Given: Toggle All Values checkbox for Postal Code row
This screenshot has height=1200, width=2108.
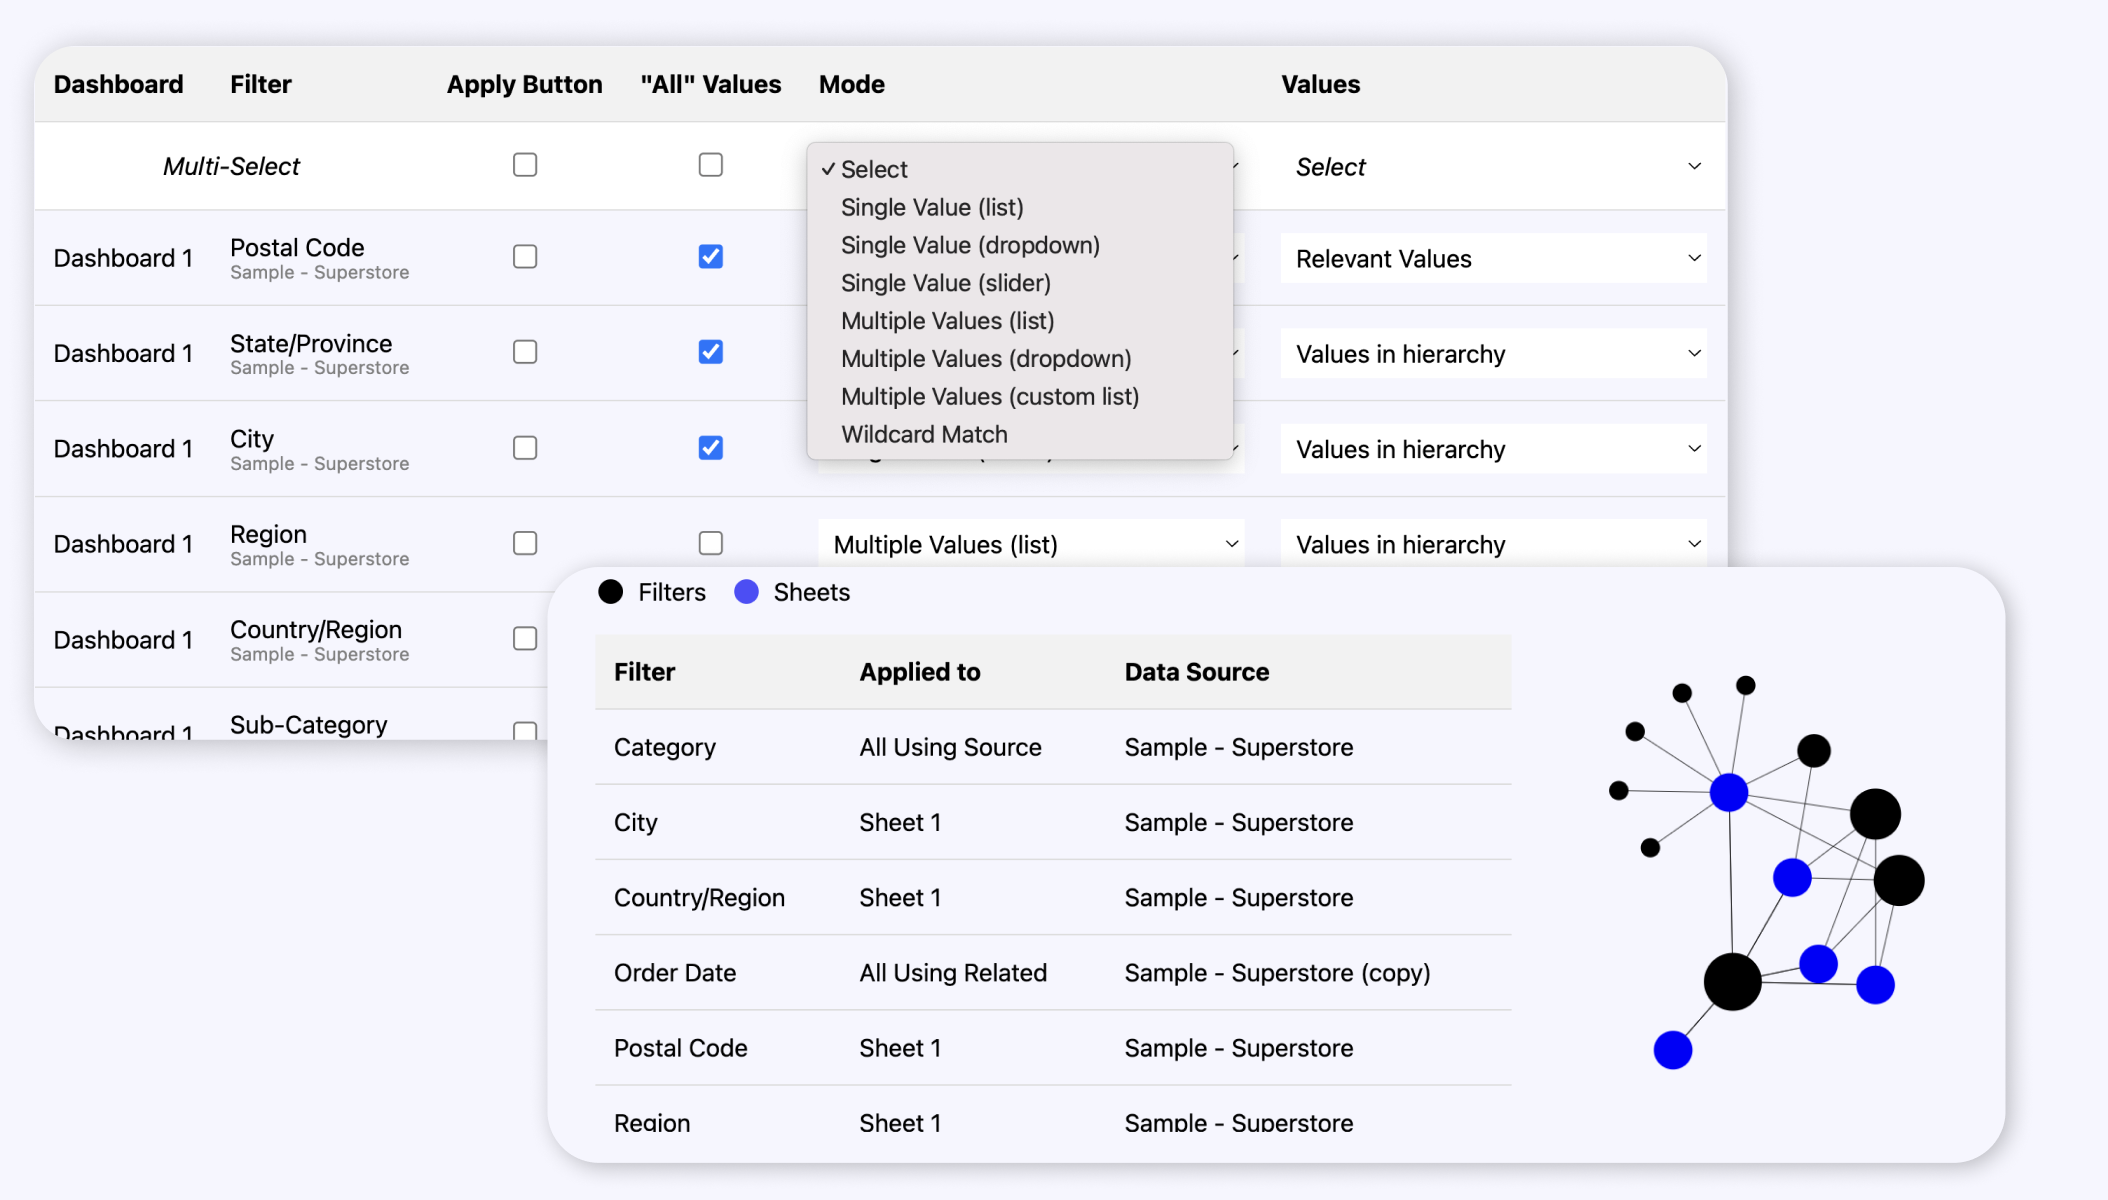Looking at the screenshot, I should pyautogui.click(x=711, y=256).
